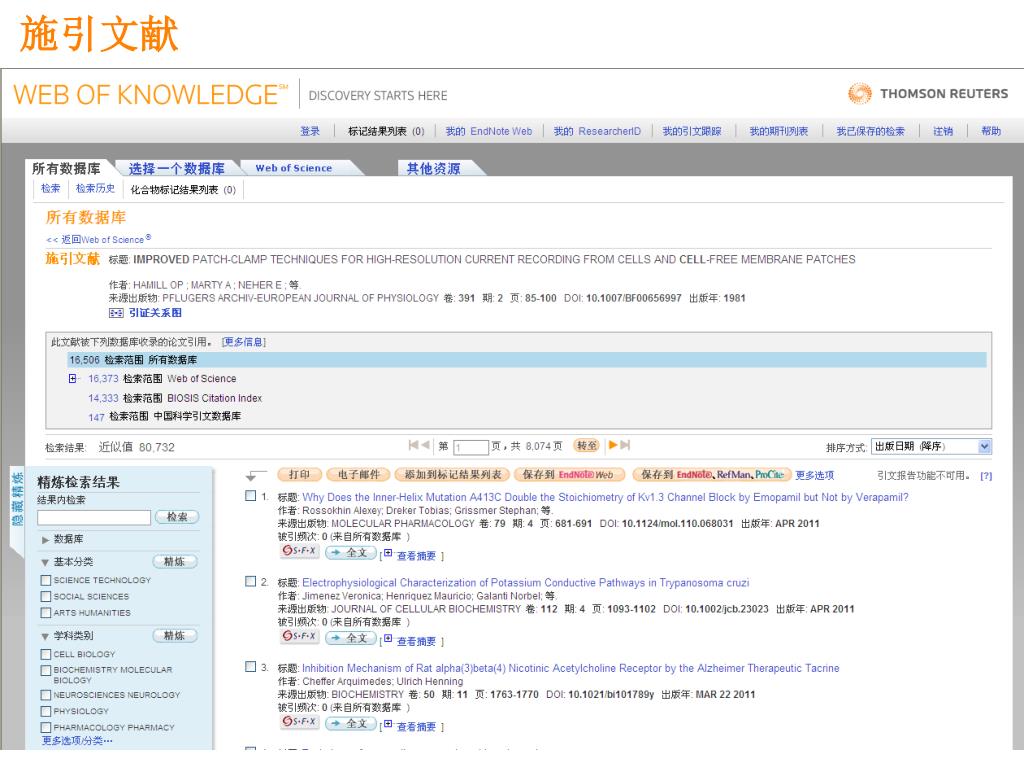Check the checkbox for result 2
This screenshot has height=768, width=1024.
250,581
